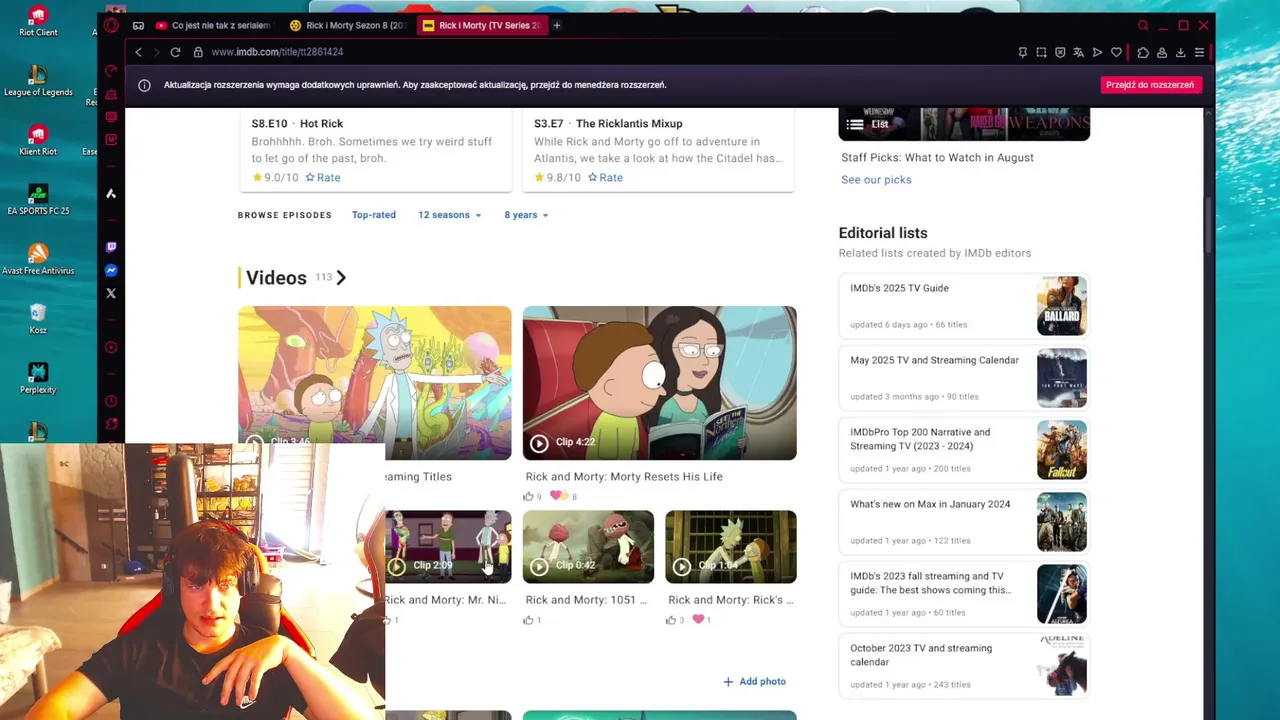Open Klient Riot desktop shortcut
This screenshot has width=1280, height=720.
[38, 140]
